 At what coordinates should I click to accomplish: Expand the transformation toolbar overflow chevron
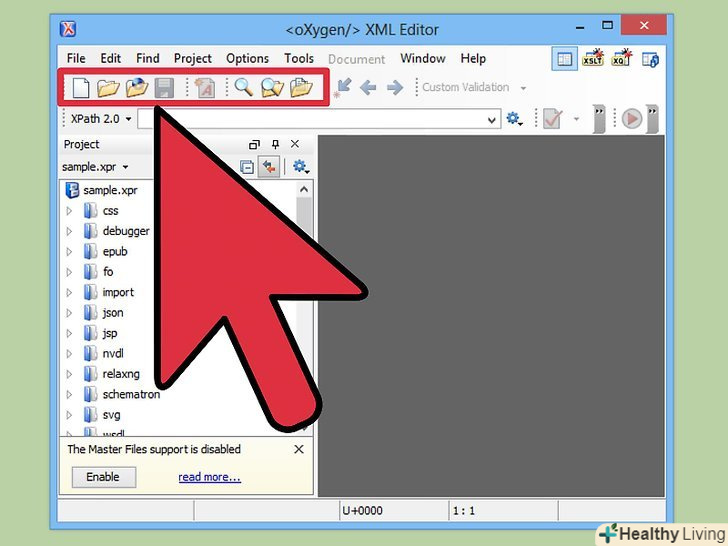[652, 119]
